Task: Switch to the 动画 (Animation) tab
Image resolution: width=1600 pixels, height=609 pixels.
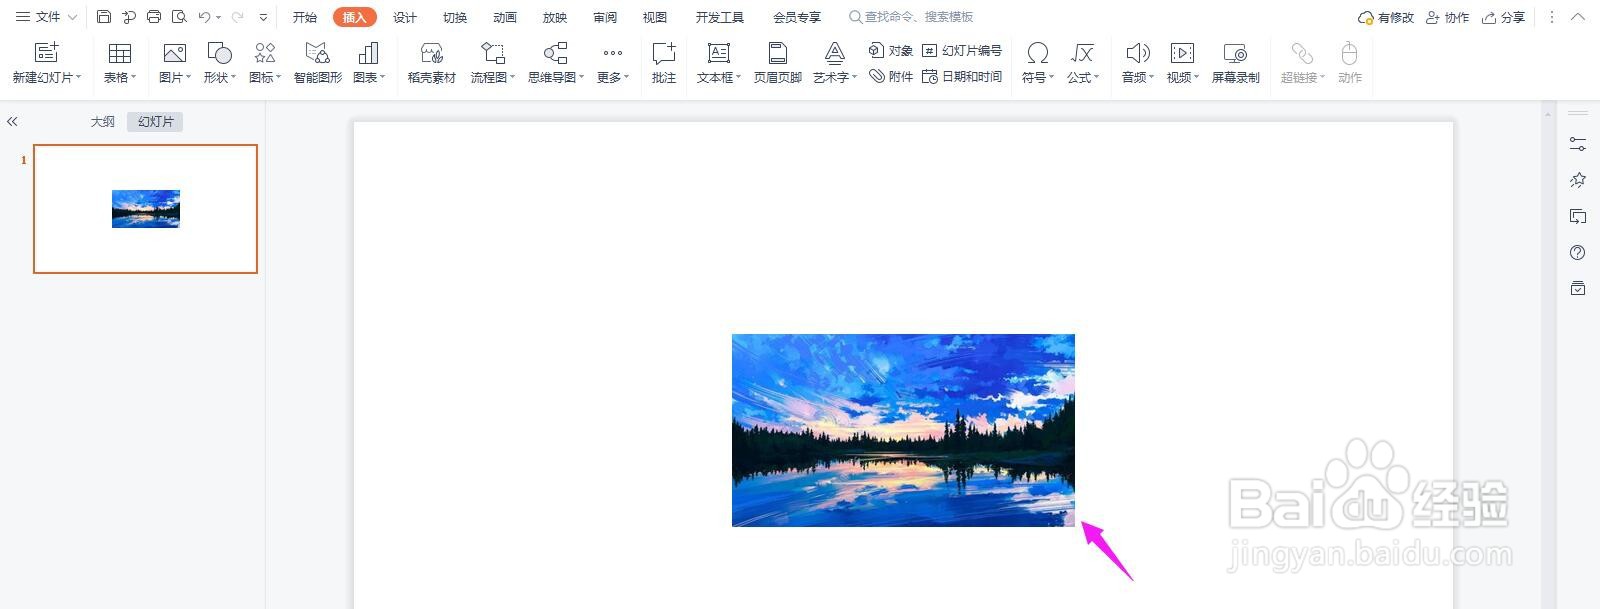Action: [x=505, y=17]
